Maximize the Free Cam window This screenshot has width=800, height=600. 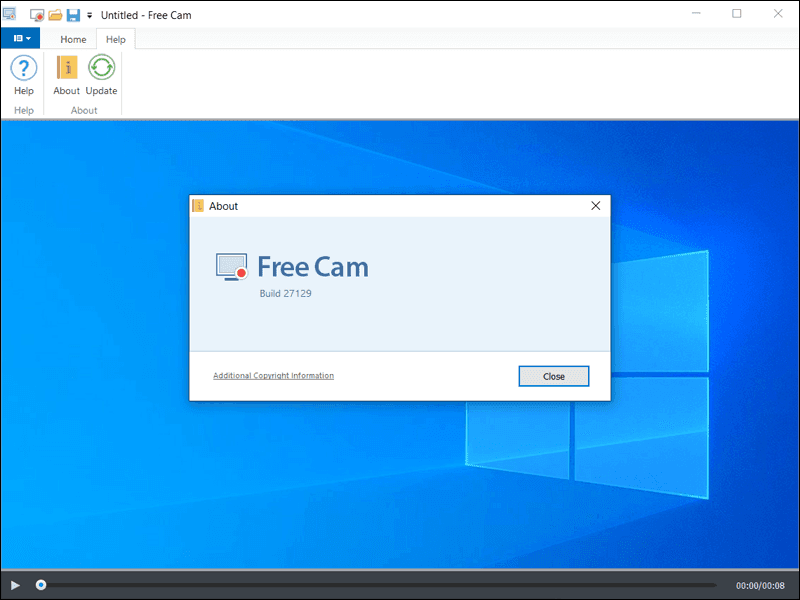coord(737,14)
